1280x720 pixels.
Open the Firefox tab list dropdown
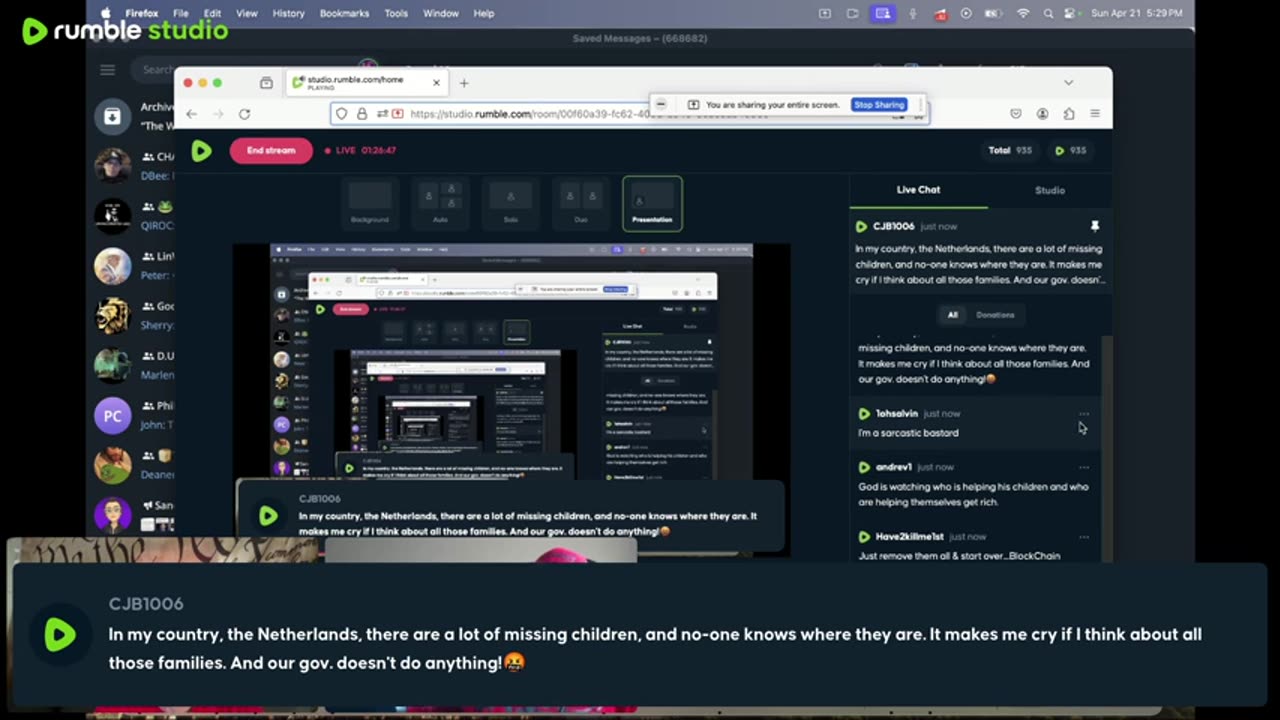tap(1068, 83)
